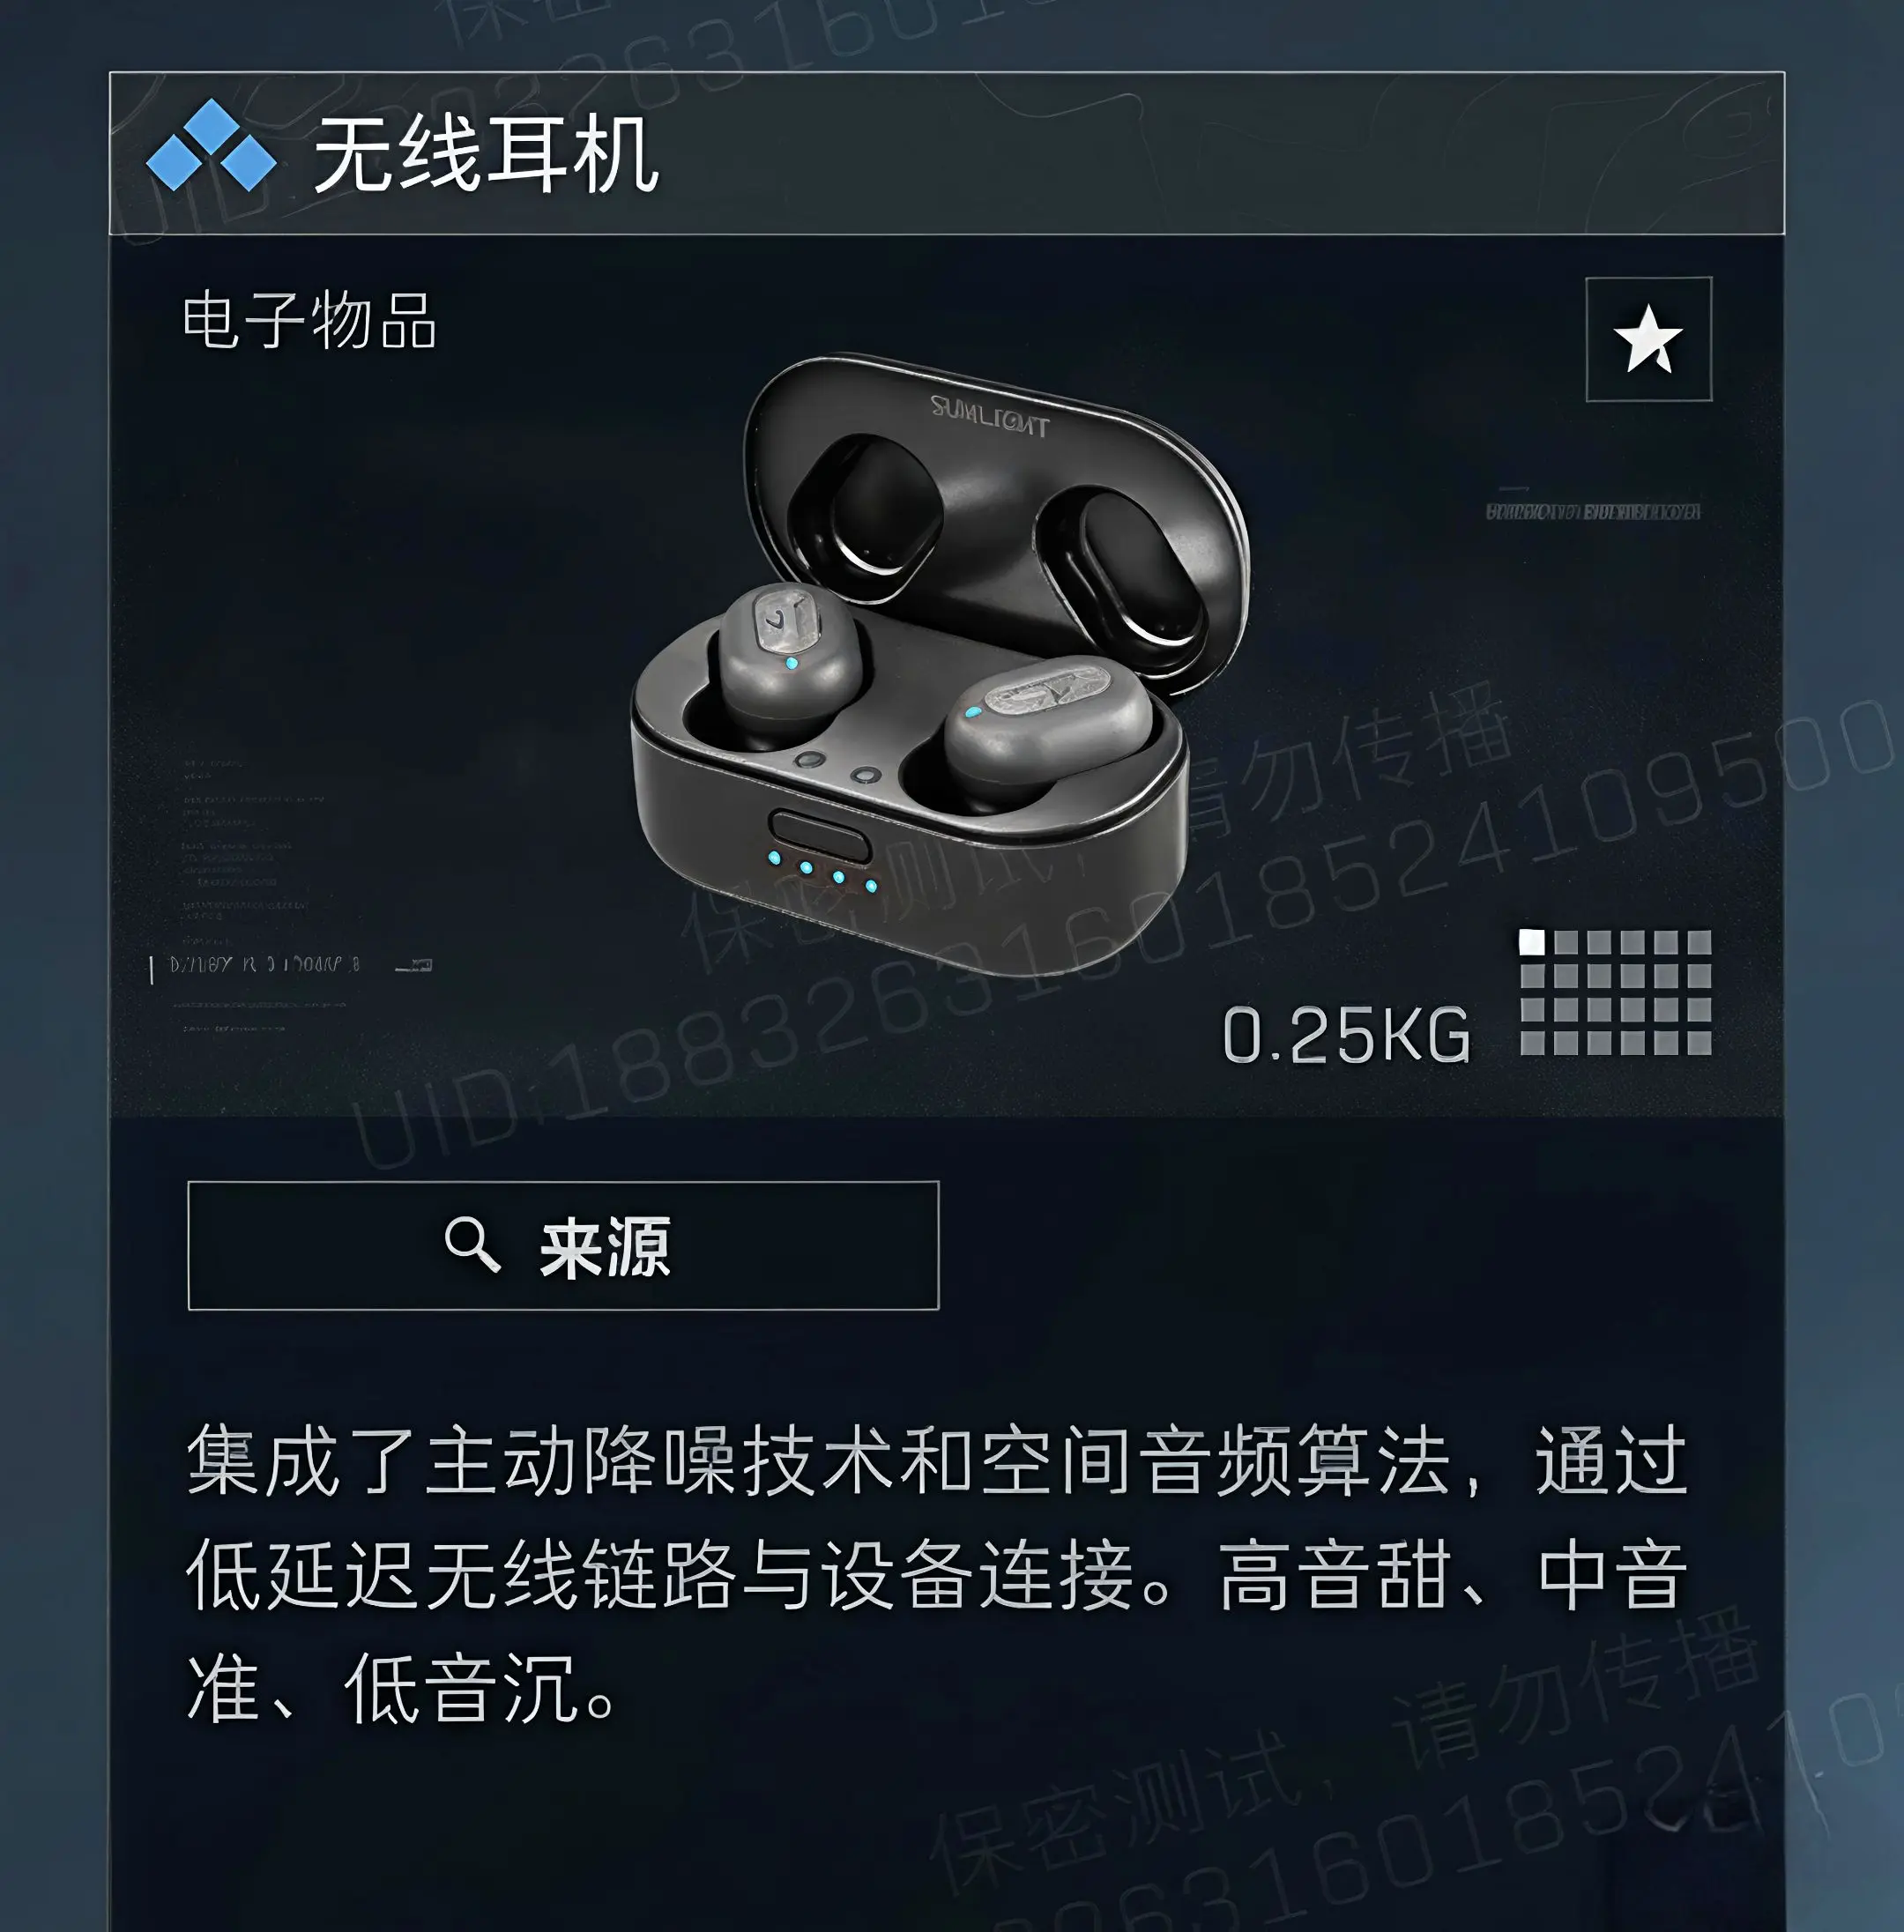Image resolution: width=1904 pixels, height=1932 pixels.
Task: Click the SUNLIGHT logo on the case lid
Action: click(x=990, y=417)
